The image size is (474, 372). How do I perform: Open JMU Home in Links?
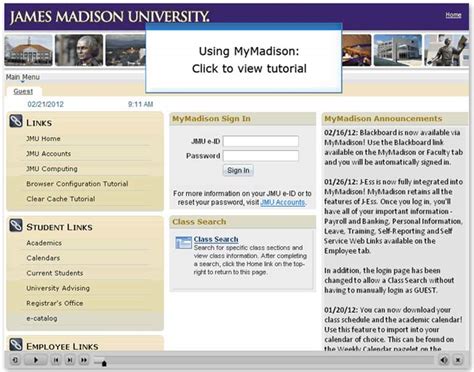[x=43, y=139]
